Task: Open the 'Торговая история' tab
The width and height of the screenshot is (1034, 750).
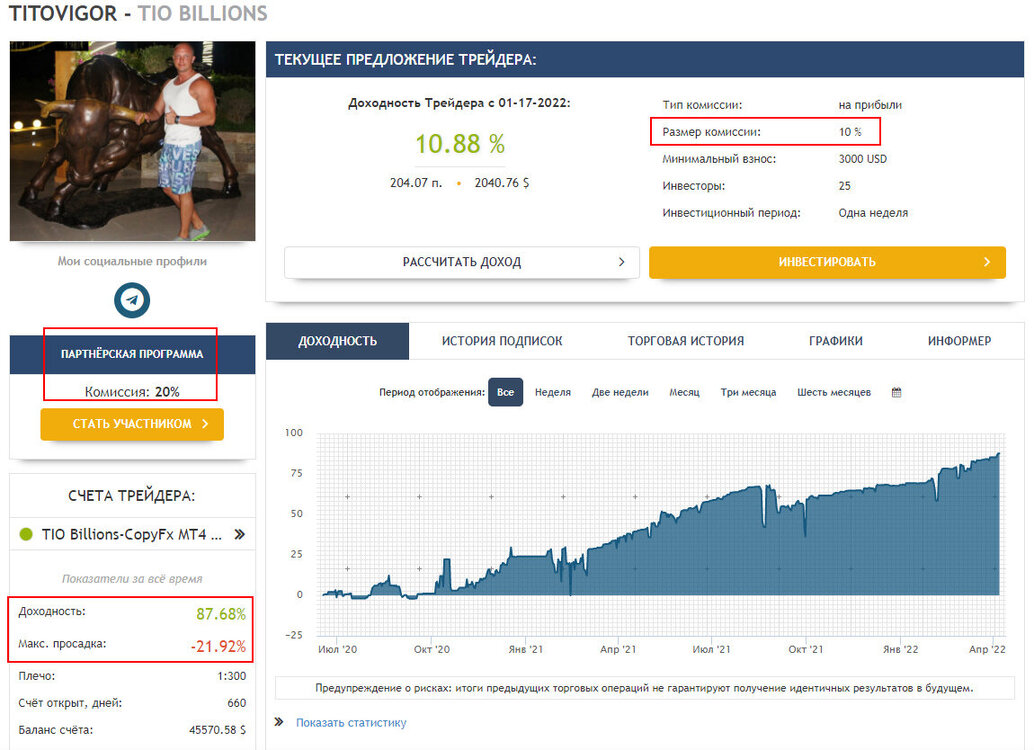Action: tap(686, 341)
